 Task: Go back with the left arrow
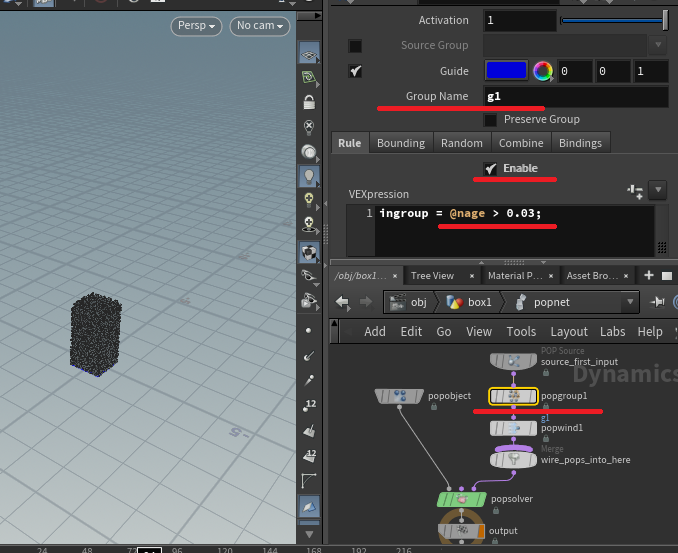343,302
